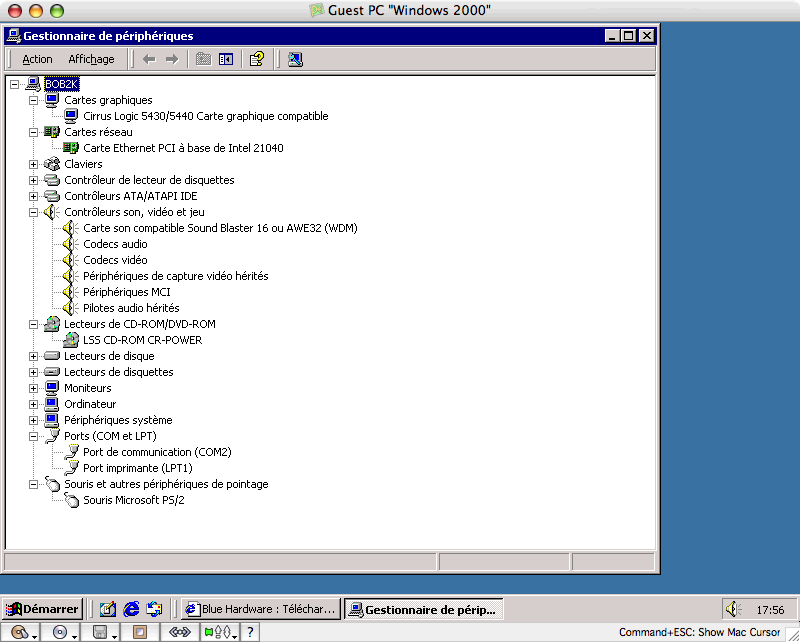Launch Internet Explorer from quick launch
This screenshot has width=800, height=642.
point(131,609)
